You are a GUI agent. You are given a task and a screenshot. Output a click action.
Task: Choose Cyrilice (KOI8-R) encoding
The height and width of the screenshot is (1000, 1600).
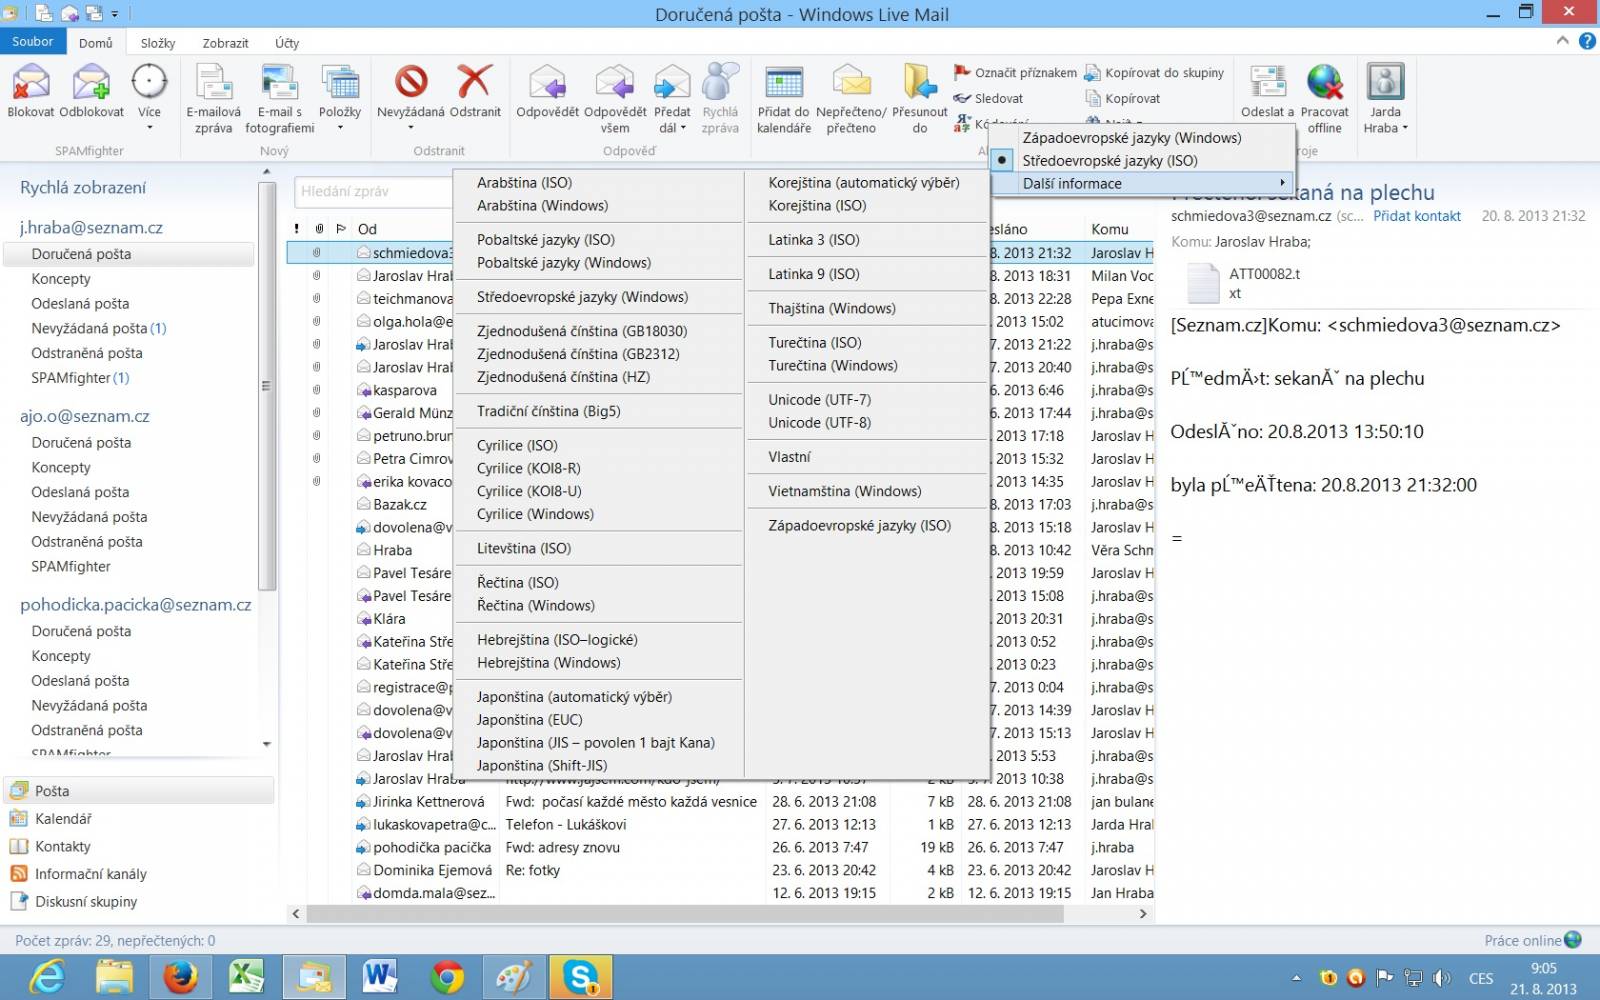coord(528,468)
